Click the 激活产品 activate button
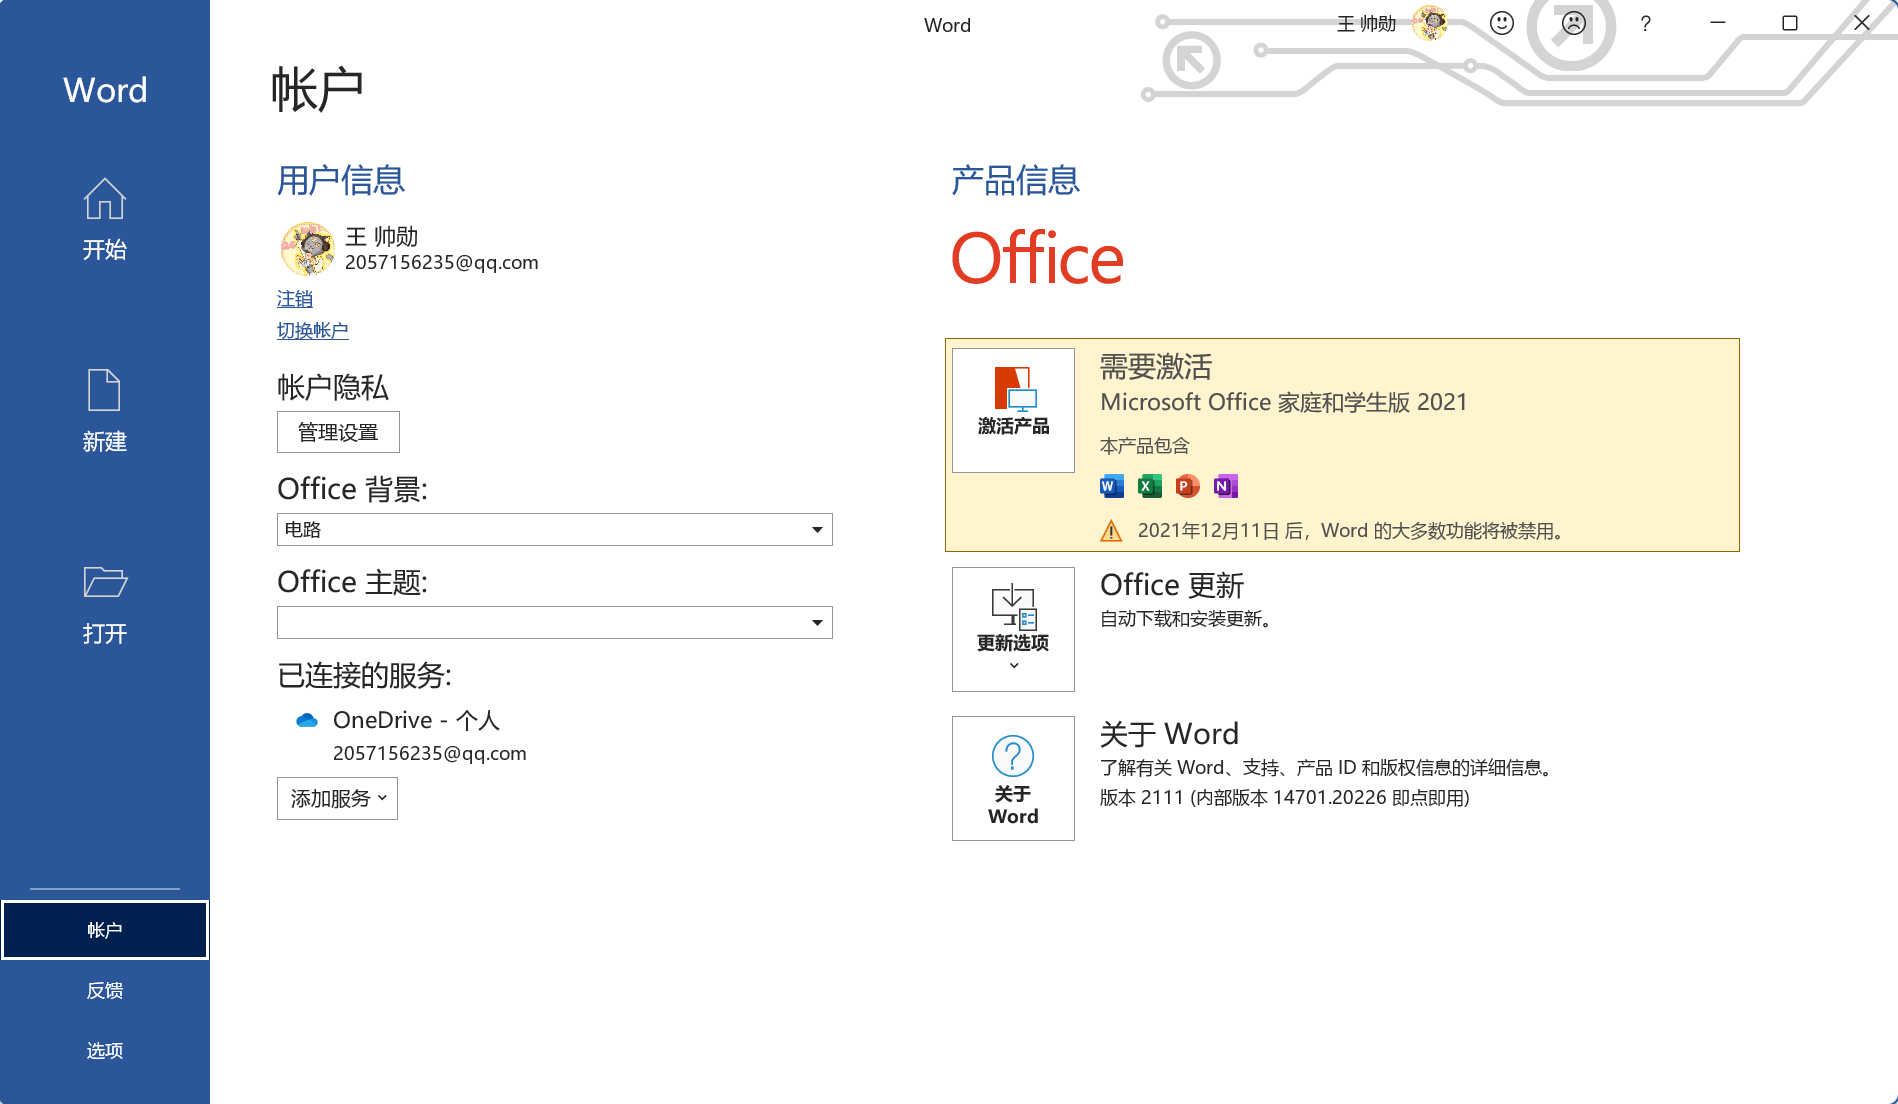Screen dimensions: 1898x1104 [x=1013, y=410]
